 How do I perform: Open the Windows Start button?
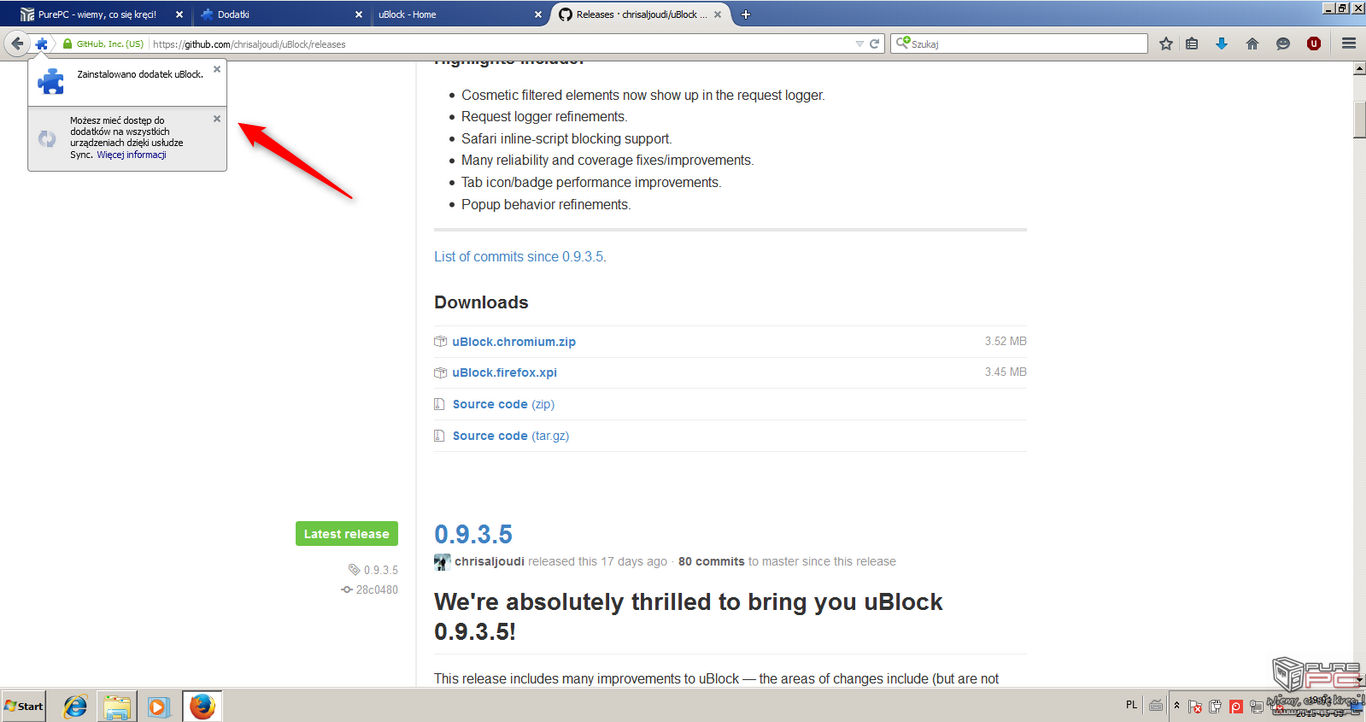click(x=24, y=706)
